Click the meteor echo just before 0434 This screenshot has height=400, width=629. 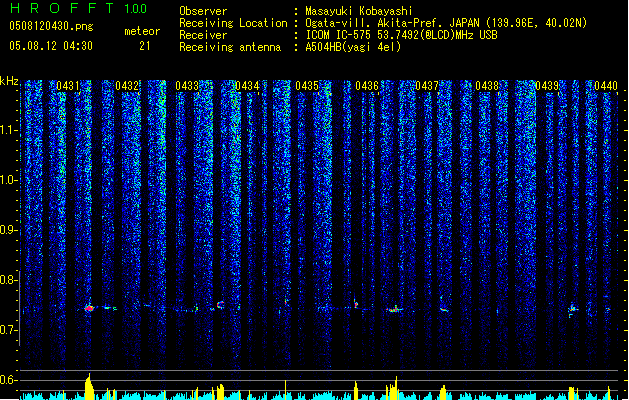[220, 305]
